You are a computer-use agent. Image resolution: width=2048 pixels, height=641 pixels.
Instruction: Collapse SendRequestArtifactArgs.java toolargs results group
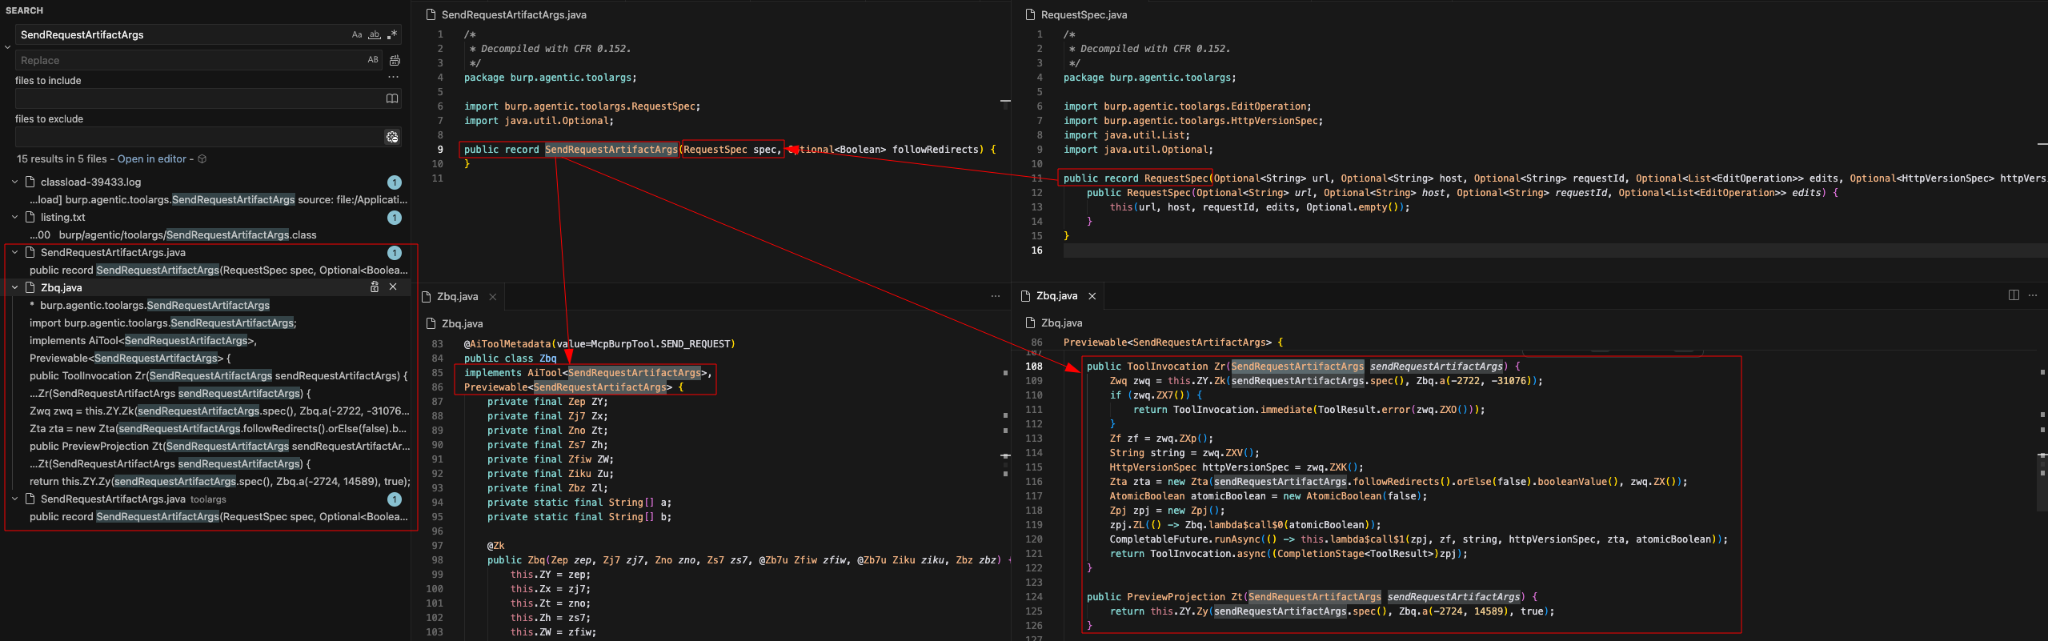[15, 499]
